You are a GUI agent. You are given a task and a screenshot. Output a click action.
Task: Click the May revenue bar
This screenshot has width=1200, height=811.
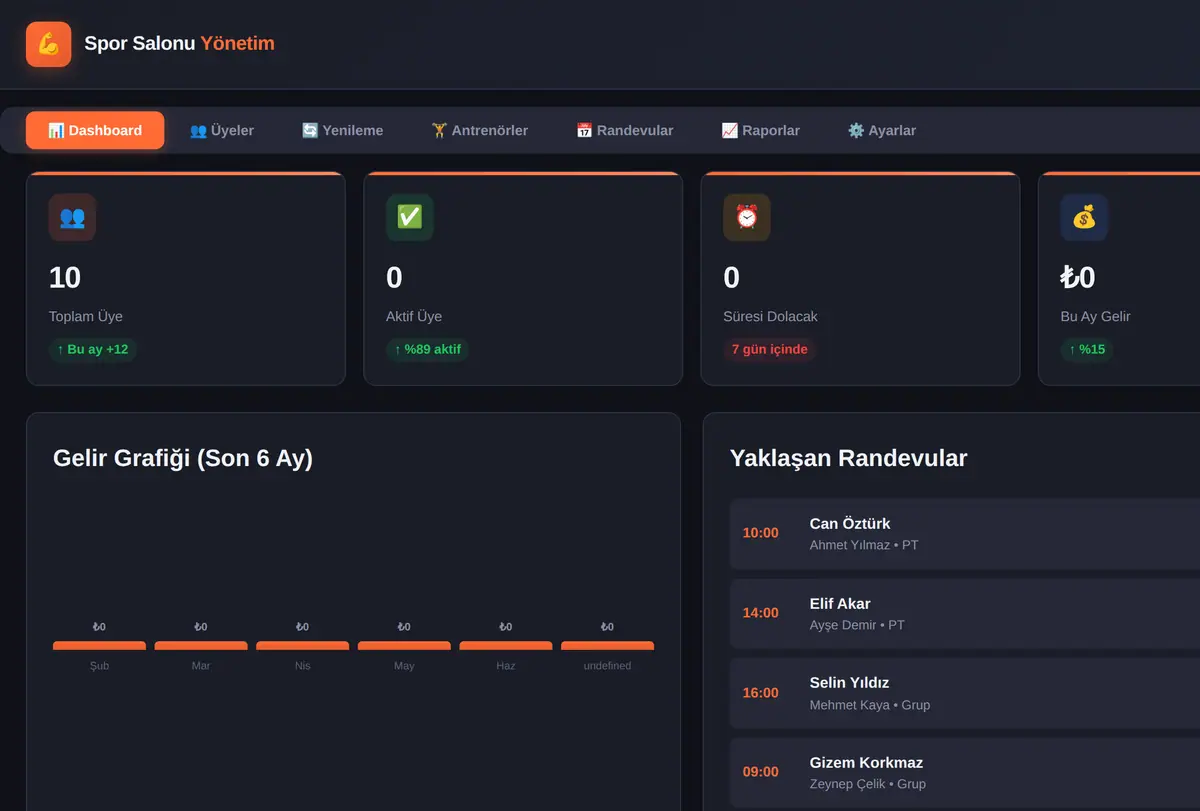tap(404, 646)
